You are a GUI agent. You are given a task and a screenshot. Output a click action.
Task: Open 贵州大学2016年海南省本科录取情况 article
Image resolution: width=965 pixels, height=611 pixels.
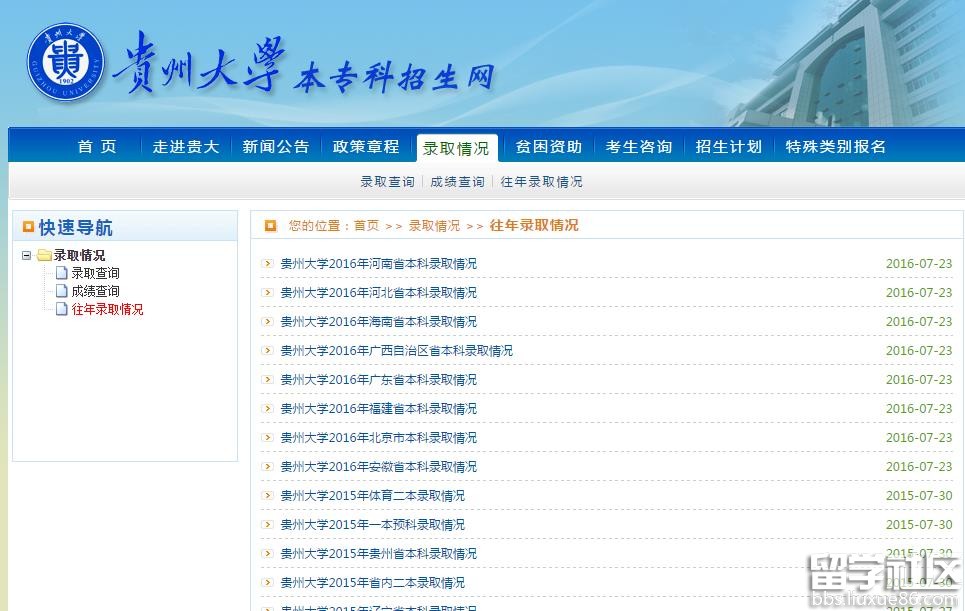(378, 321)
